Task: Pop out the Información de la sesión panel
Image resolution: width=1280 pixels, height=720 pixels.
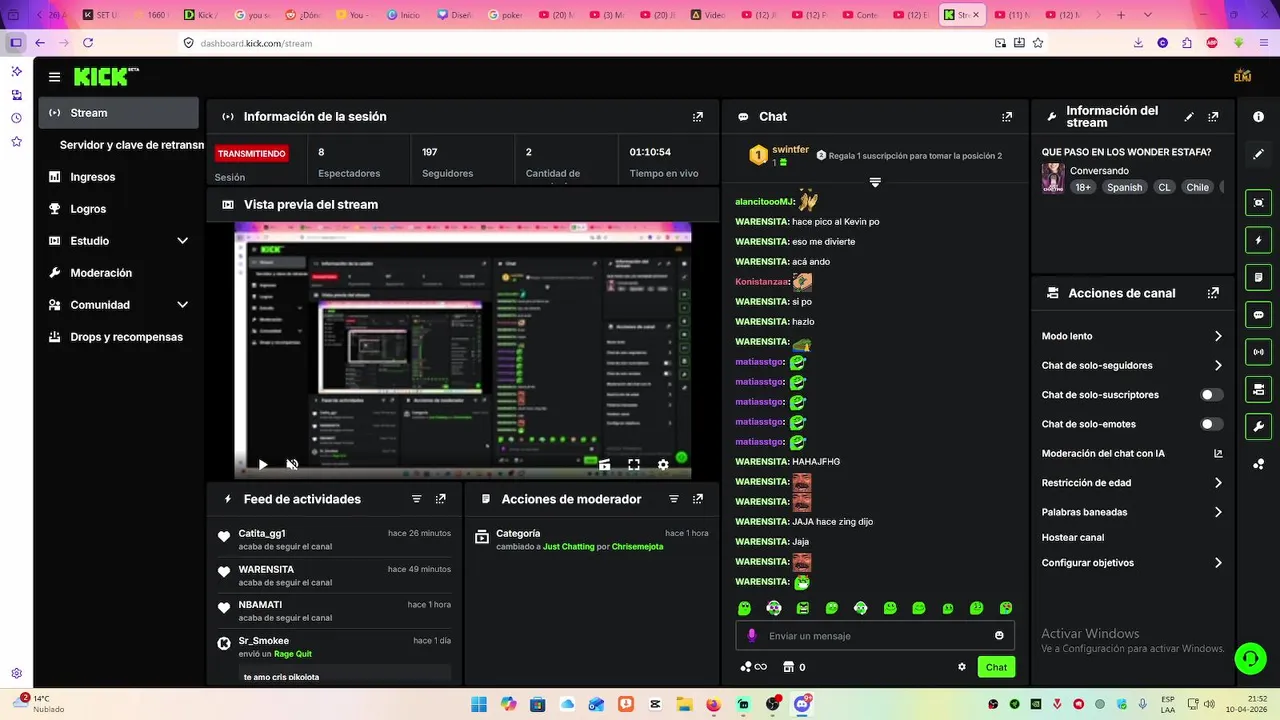Action: (698, 117)
